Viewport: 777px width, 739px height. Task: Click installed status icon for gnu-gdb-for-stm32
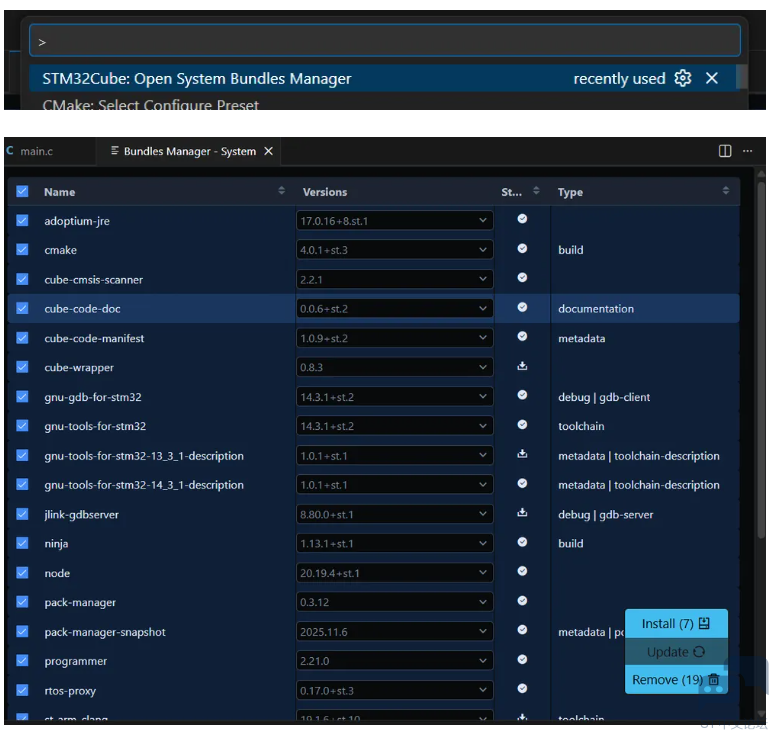(x=522, y=395)
